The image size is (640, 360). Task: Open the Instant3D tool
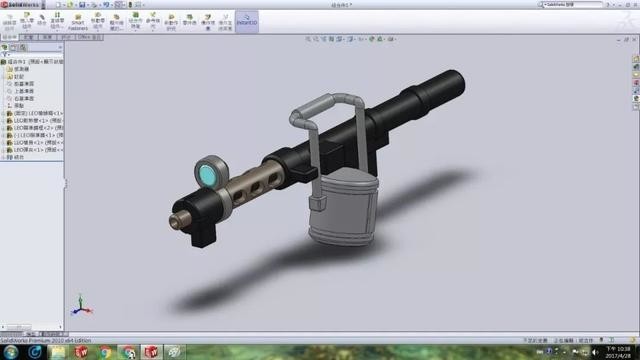247,22
